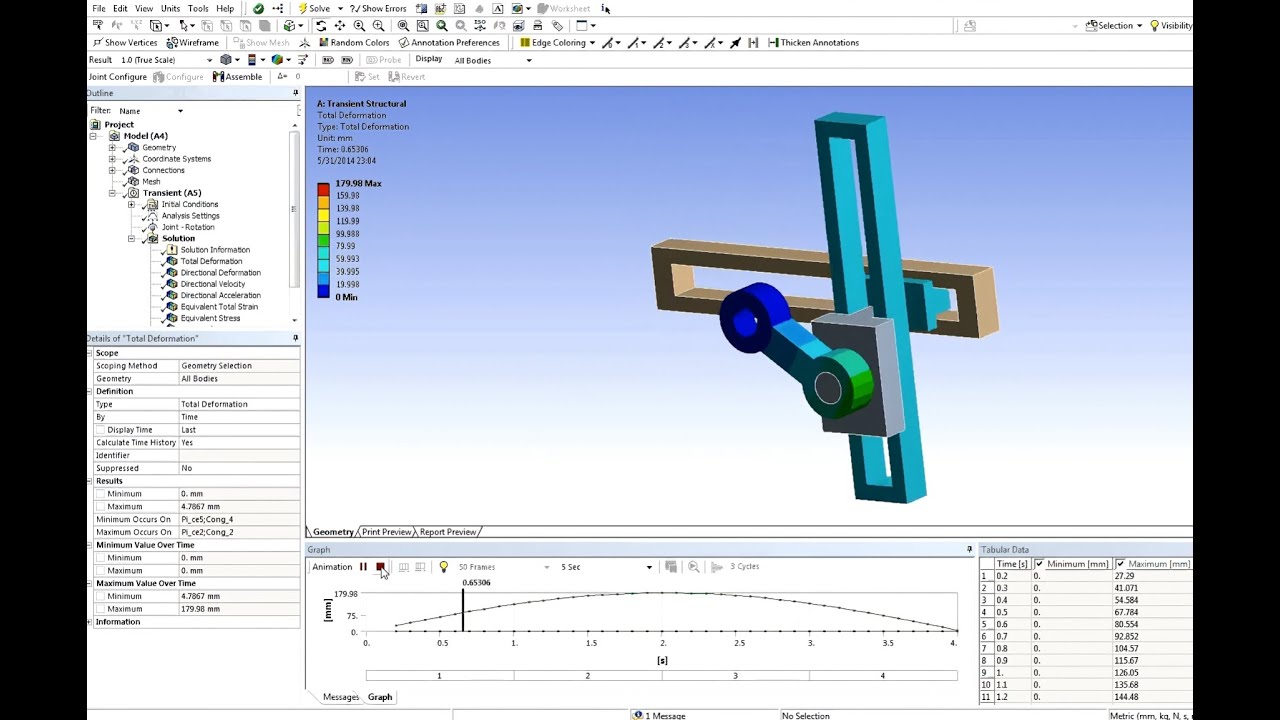
Task: Select Solution Information tree item
Action: tap(215, 250)
